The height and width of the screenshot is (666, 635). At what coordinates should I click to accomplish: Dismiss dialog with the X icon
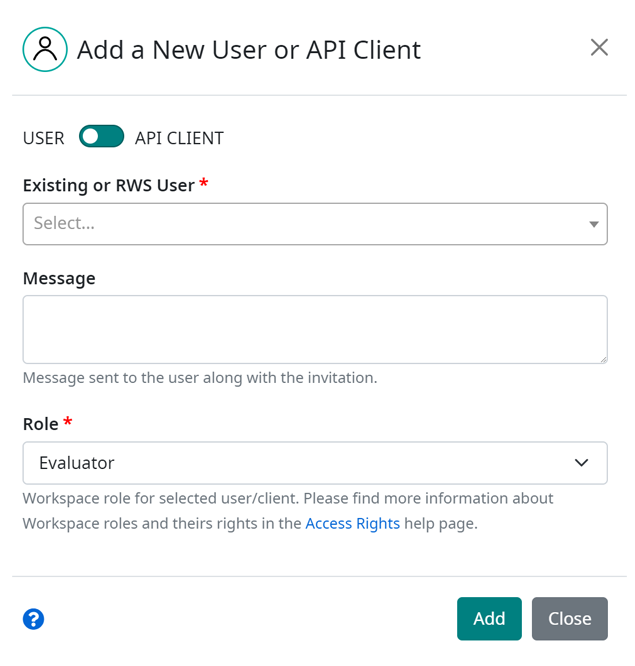(x=599, y=47)
